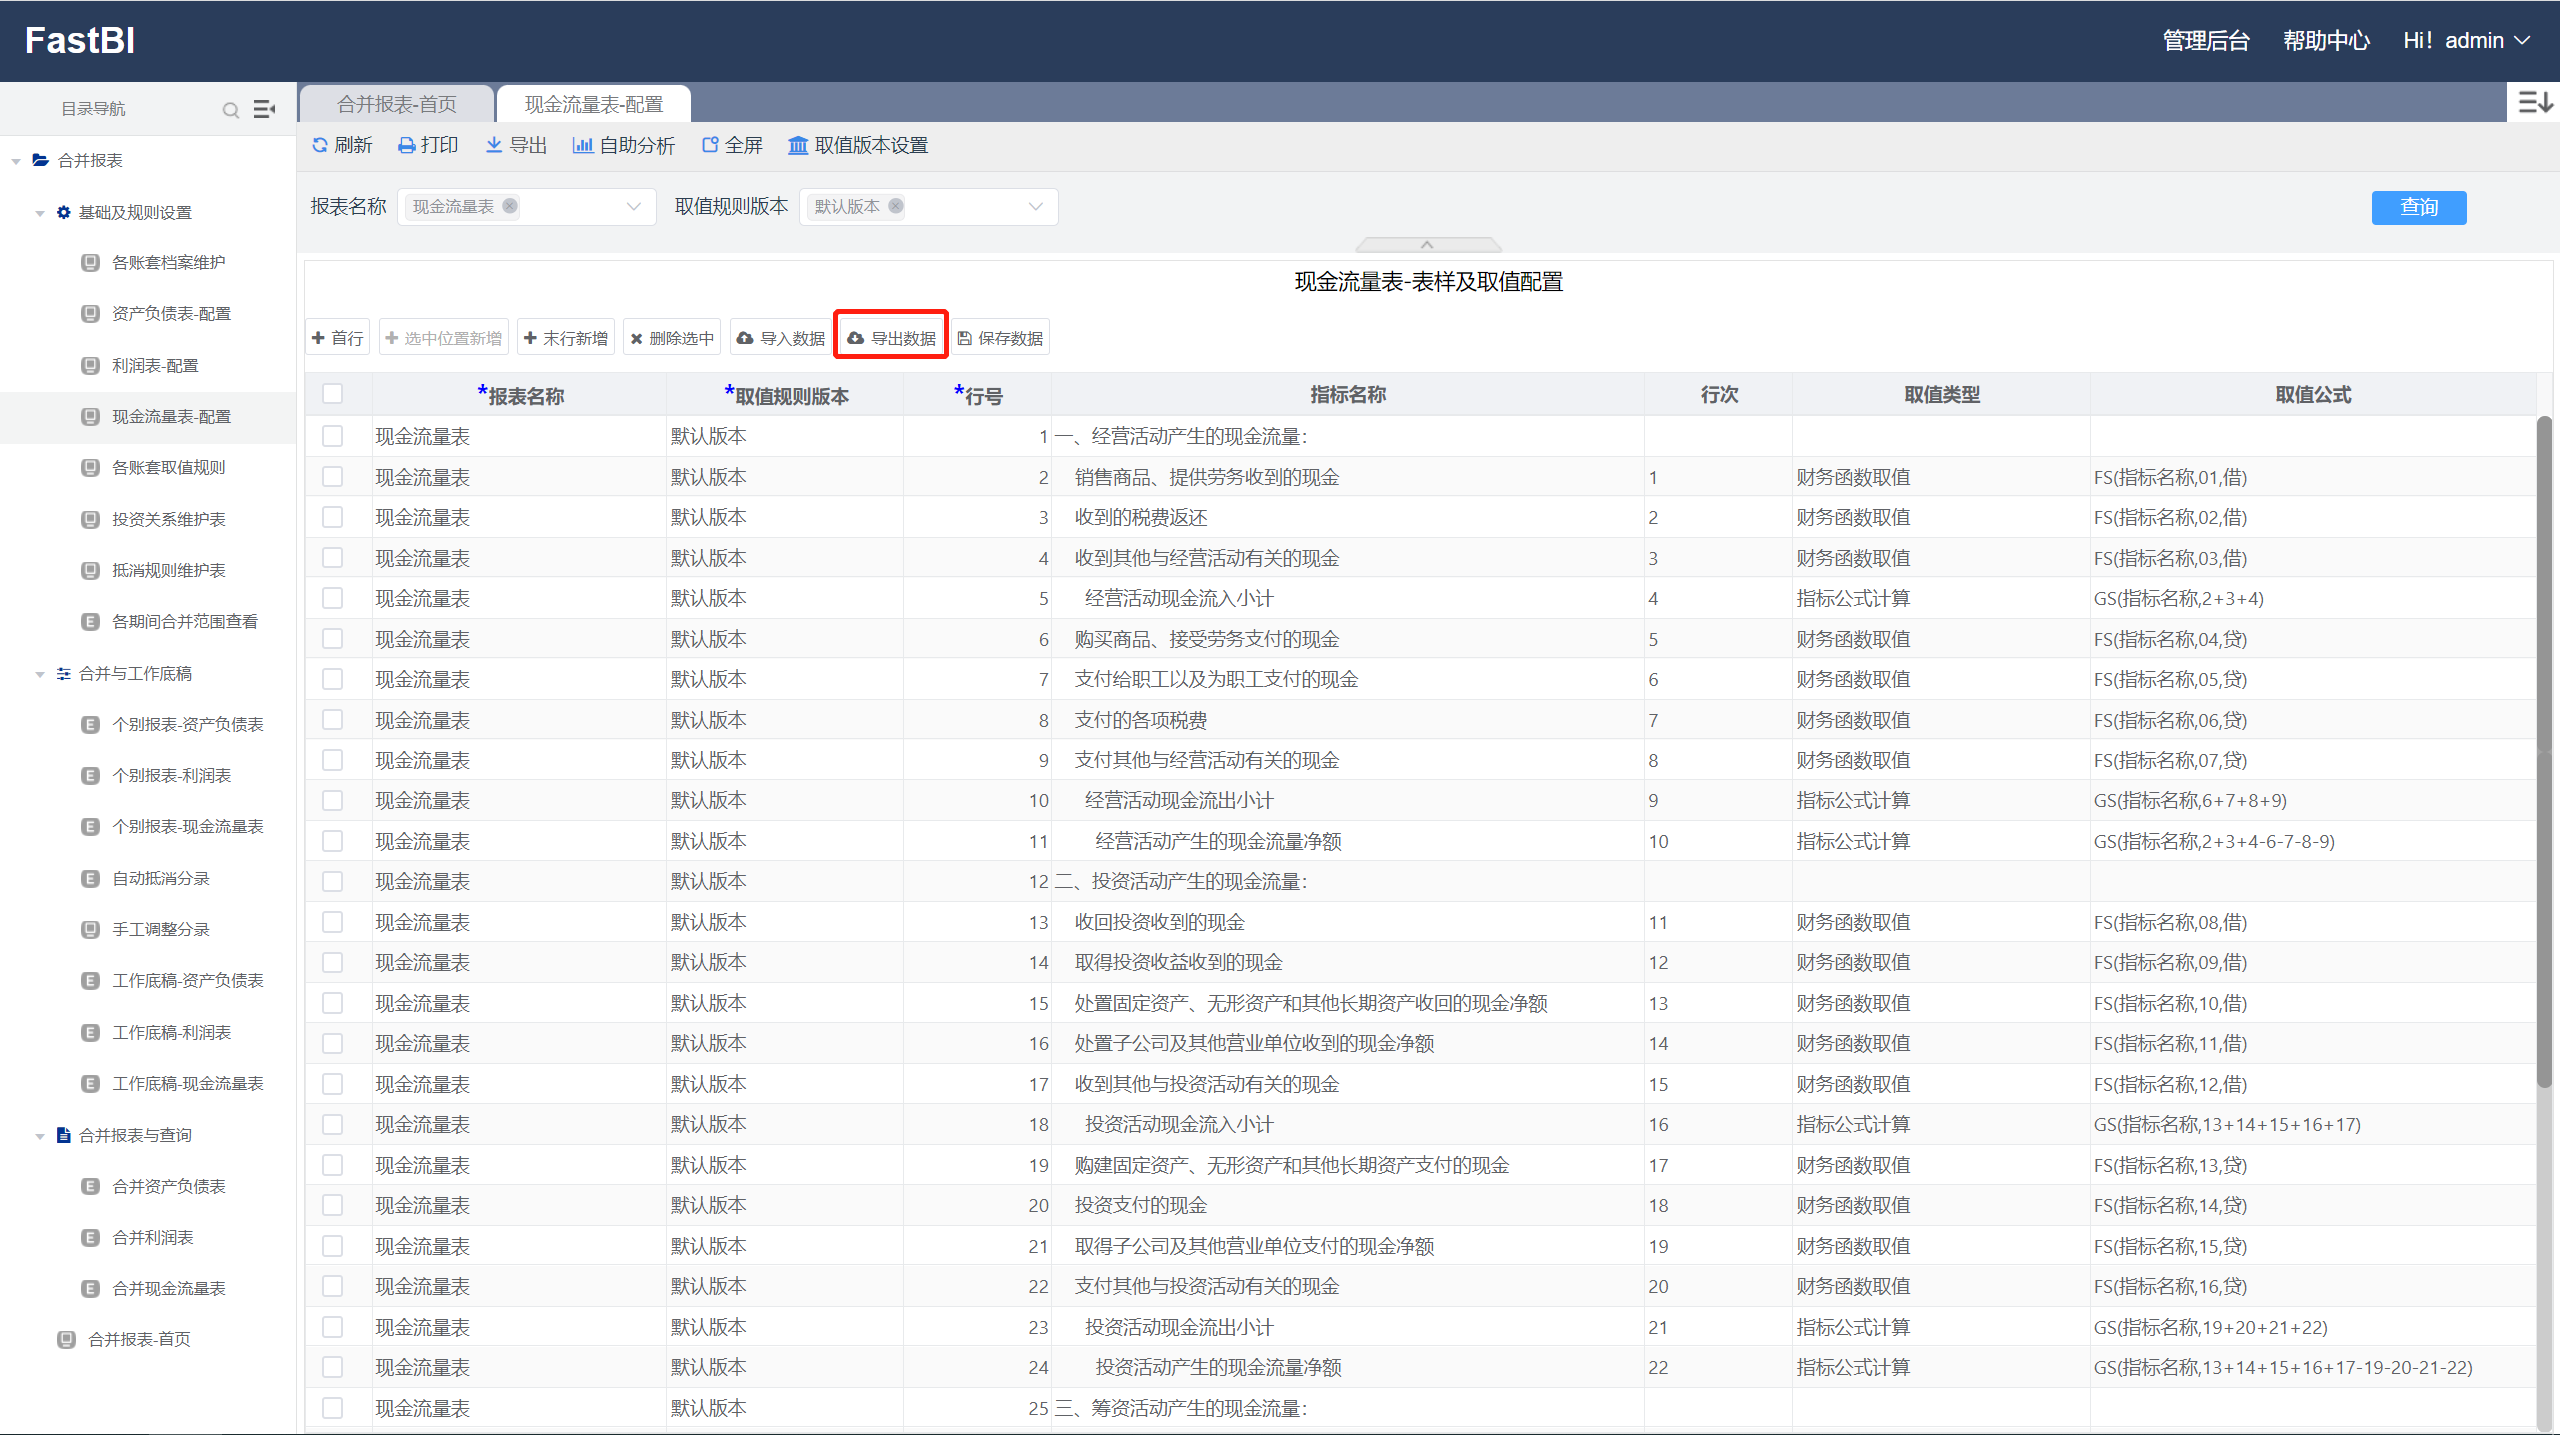Check the row 5 经营活动现金流入小计 checkbox
The height and width of the screenshot is (1435, 2560).
tap(333, 598)
